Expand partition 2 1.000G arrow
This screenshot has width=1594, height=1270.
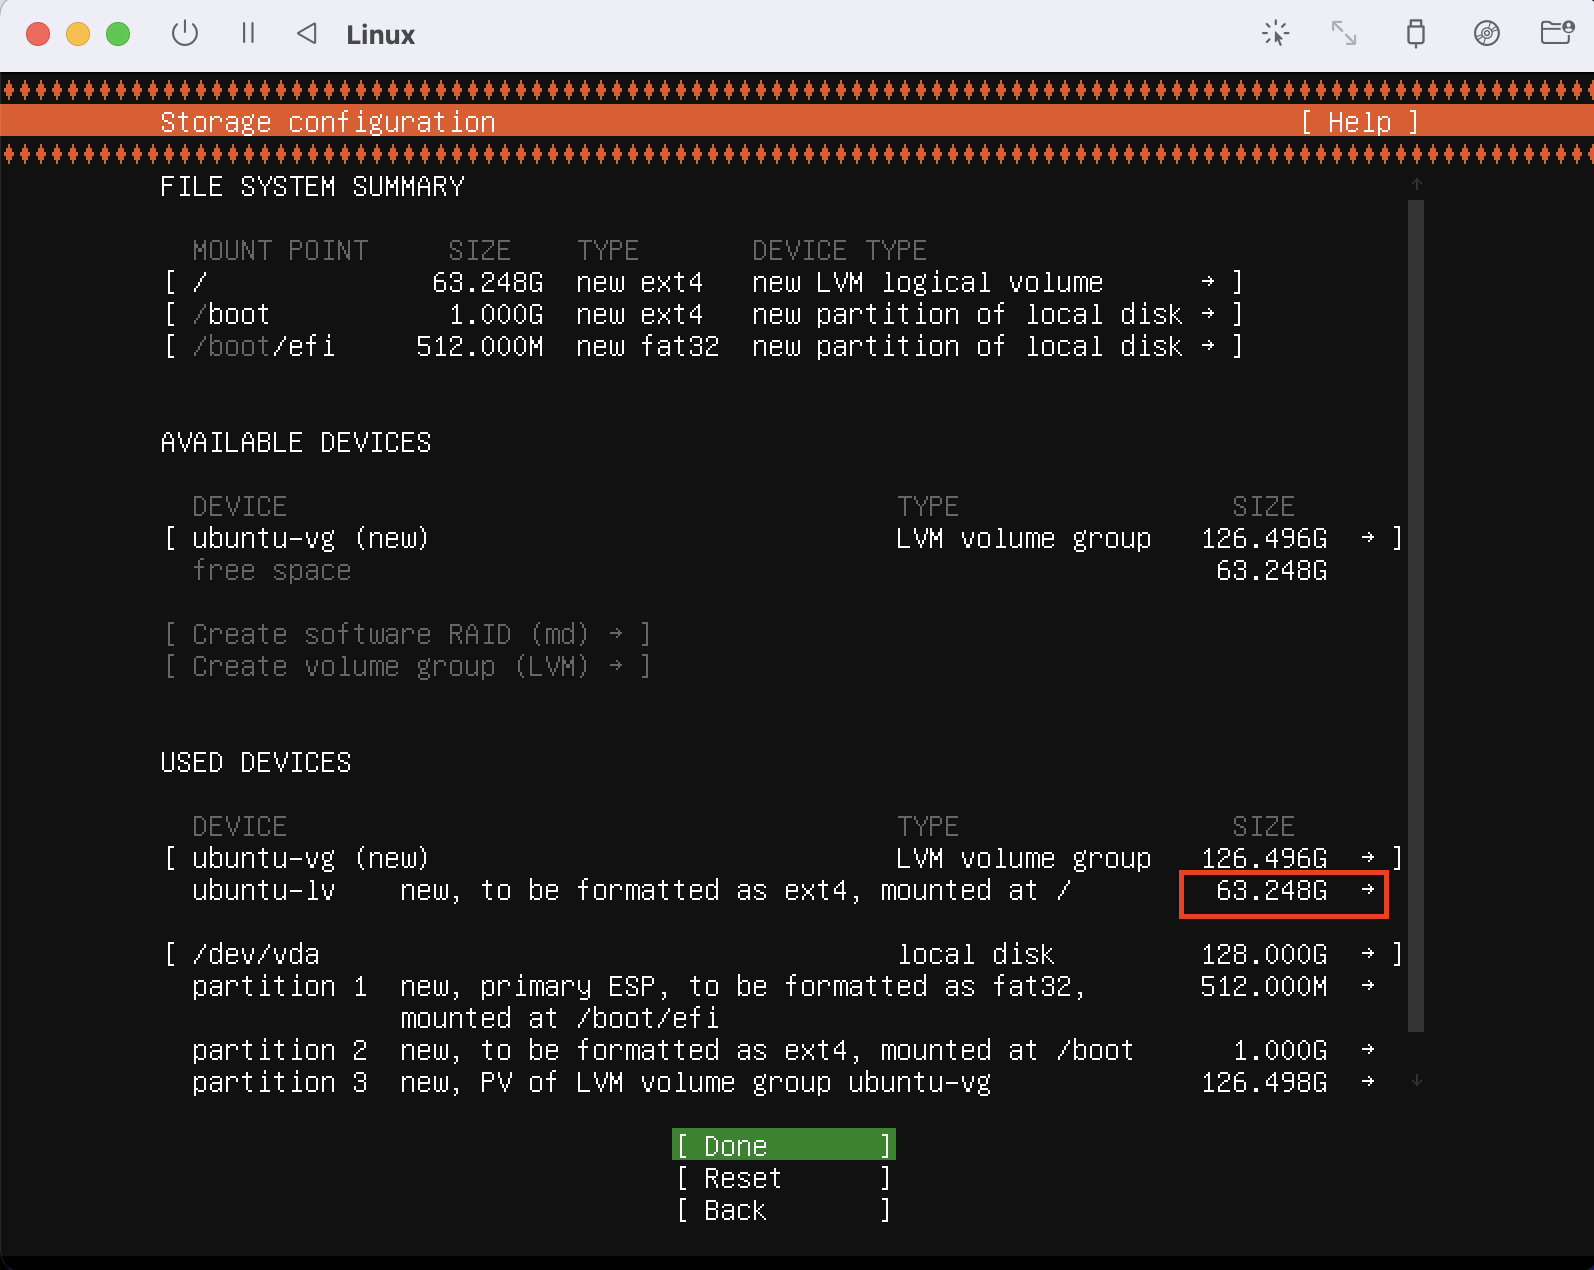click(1368, 1050)
